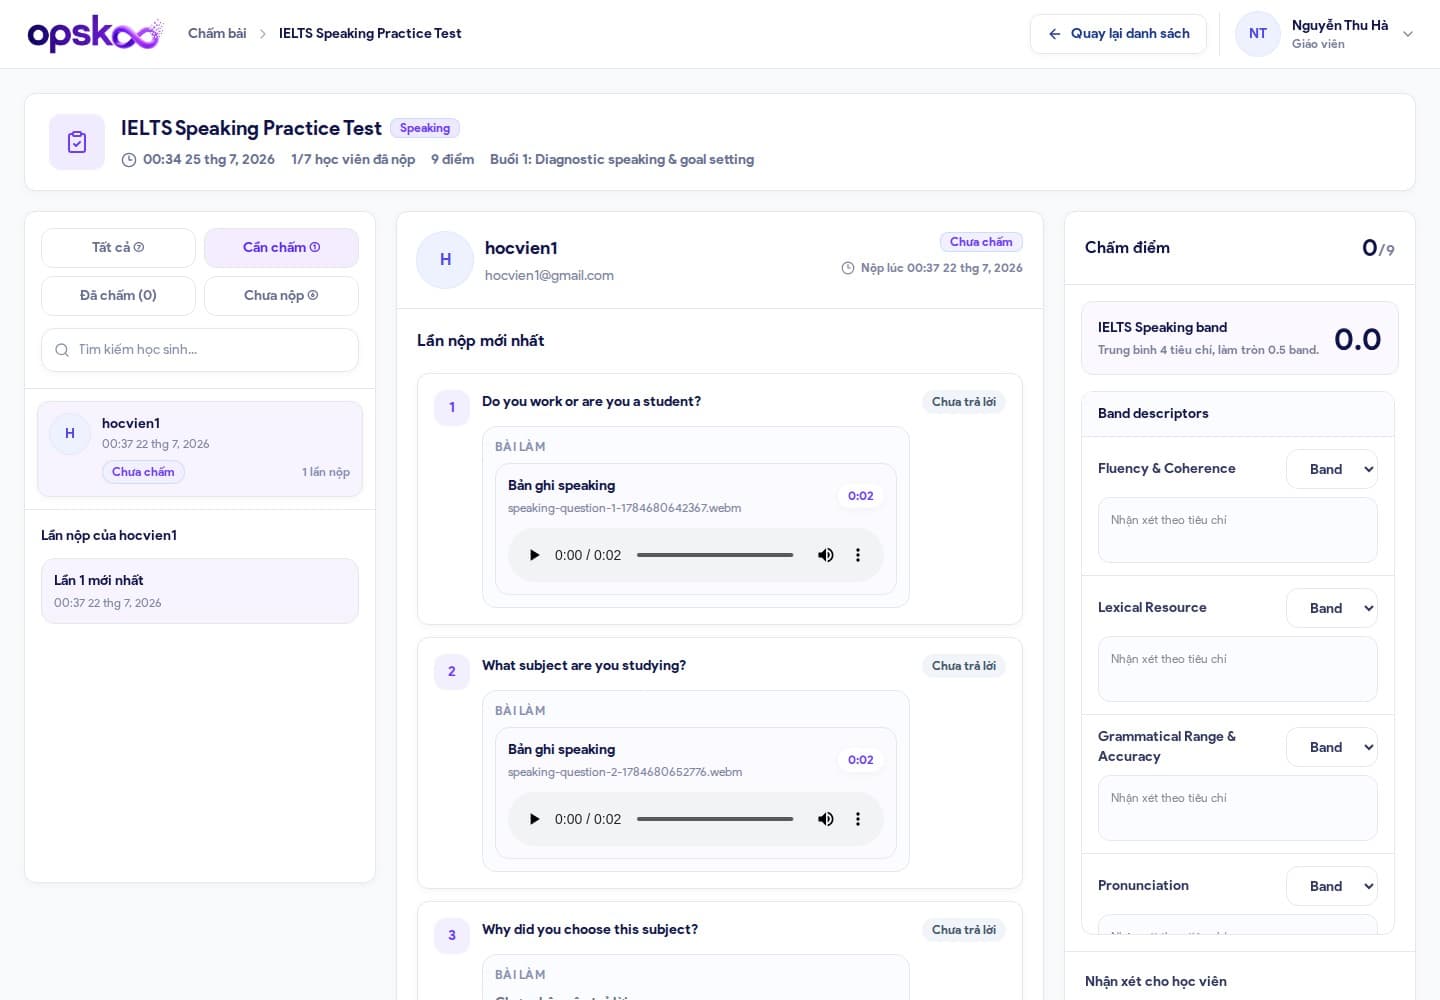Click Nguyễn Thu Hà user name

click(x=1340, y=26)
